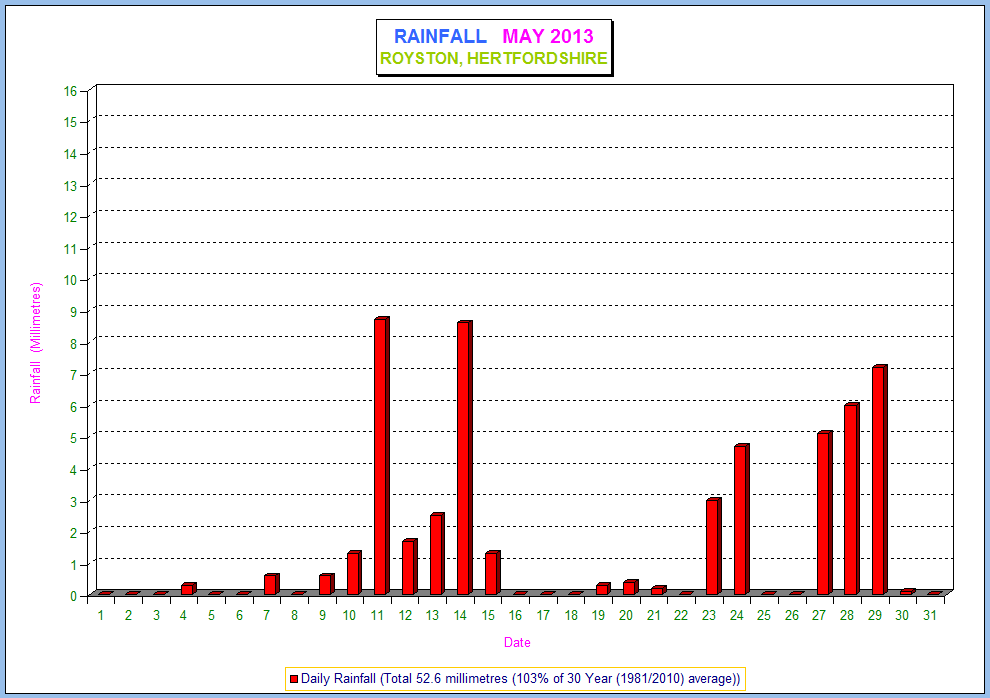Click the x-axis date label 22
Screen dimensions: 990x698
(x=681, y=615)
